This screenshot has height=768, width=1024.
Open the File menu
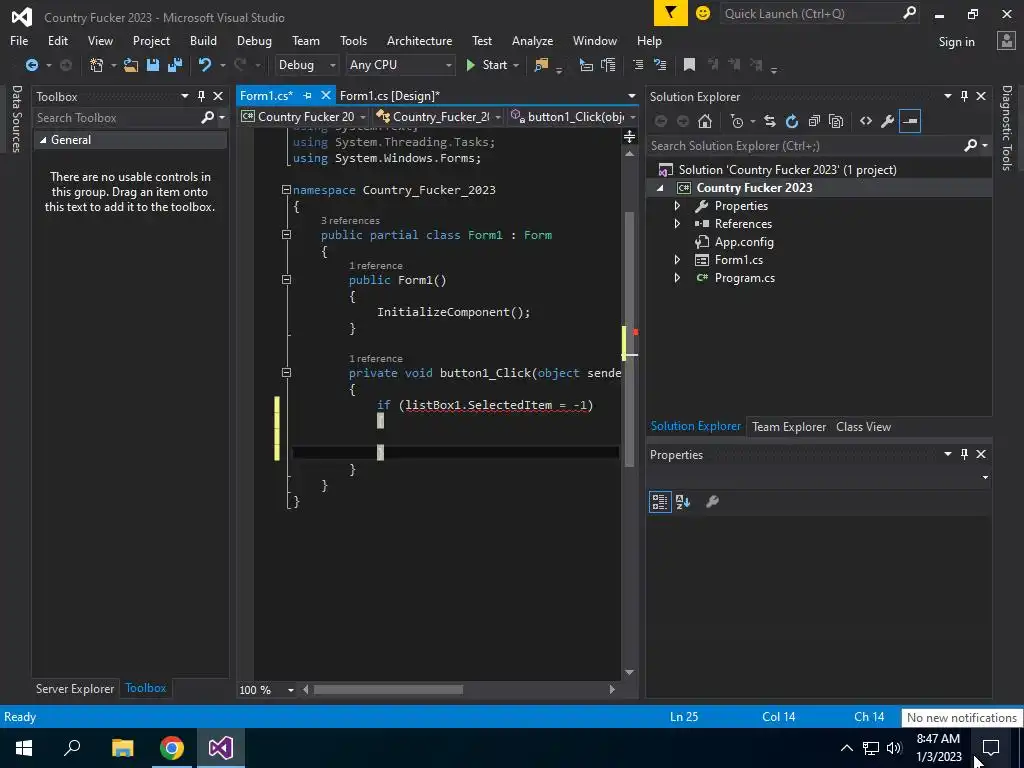pyautogui.click(x=19, y=40)
